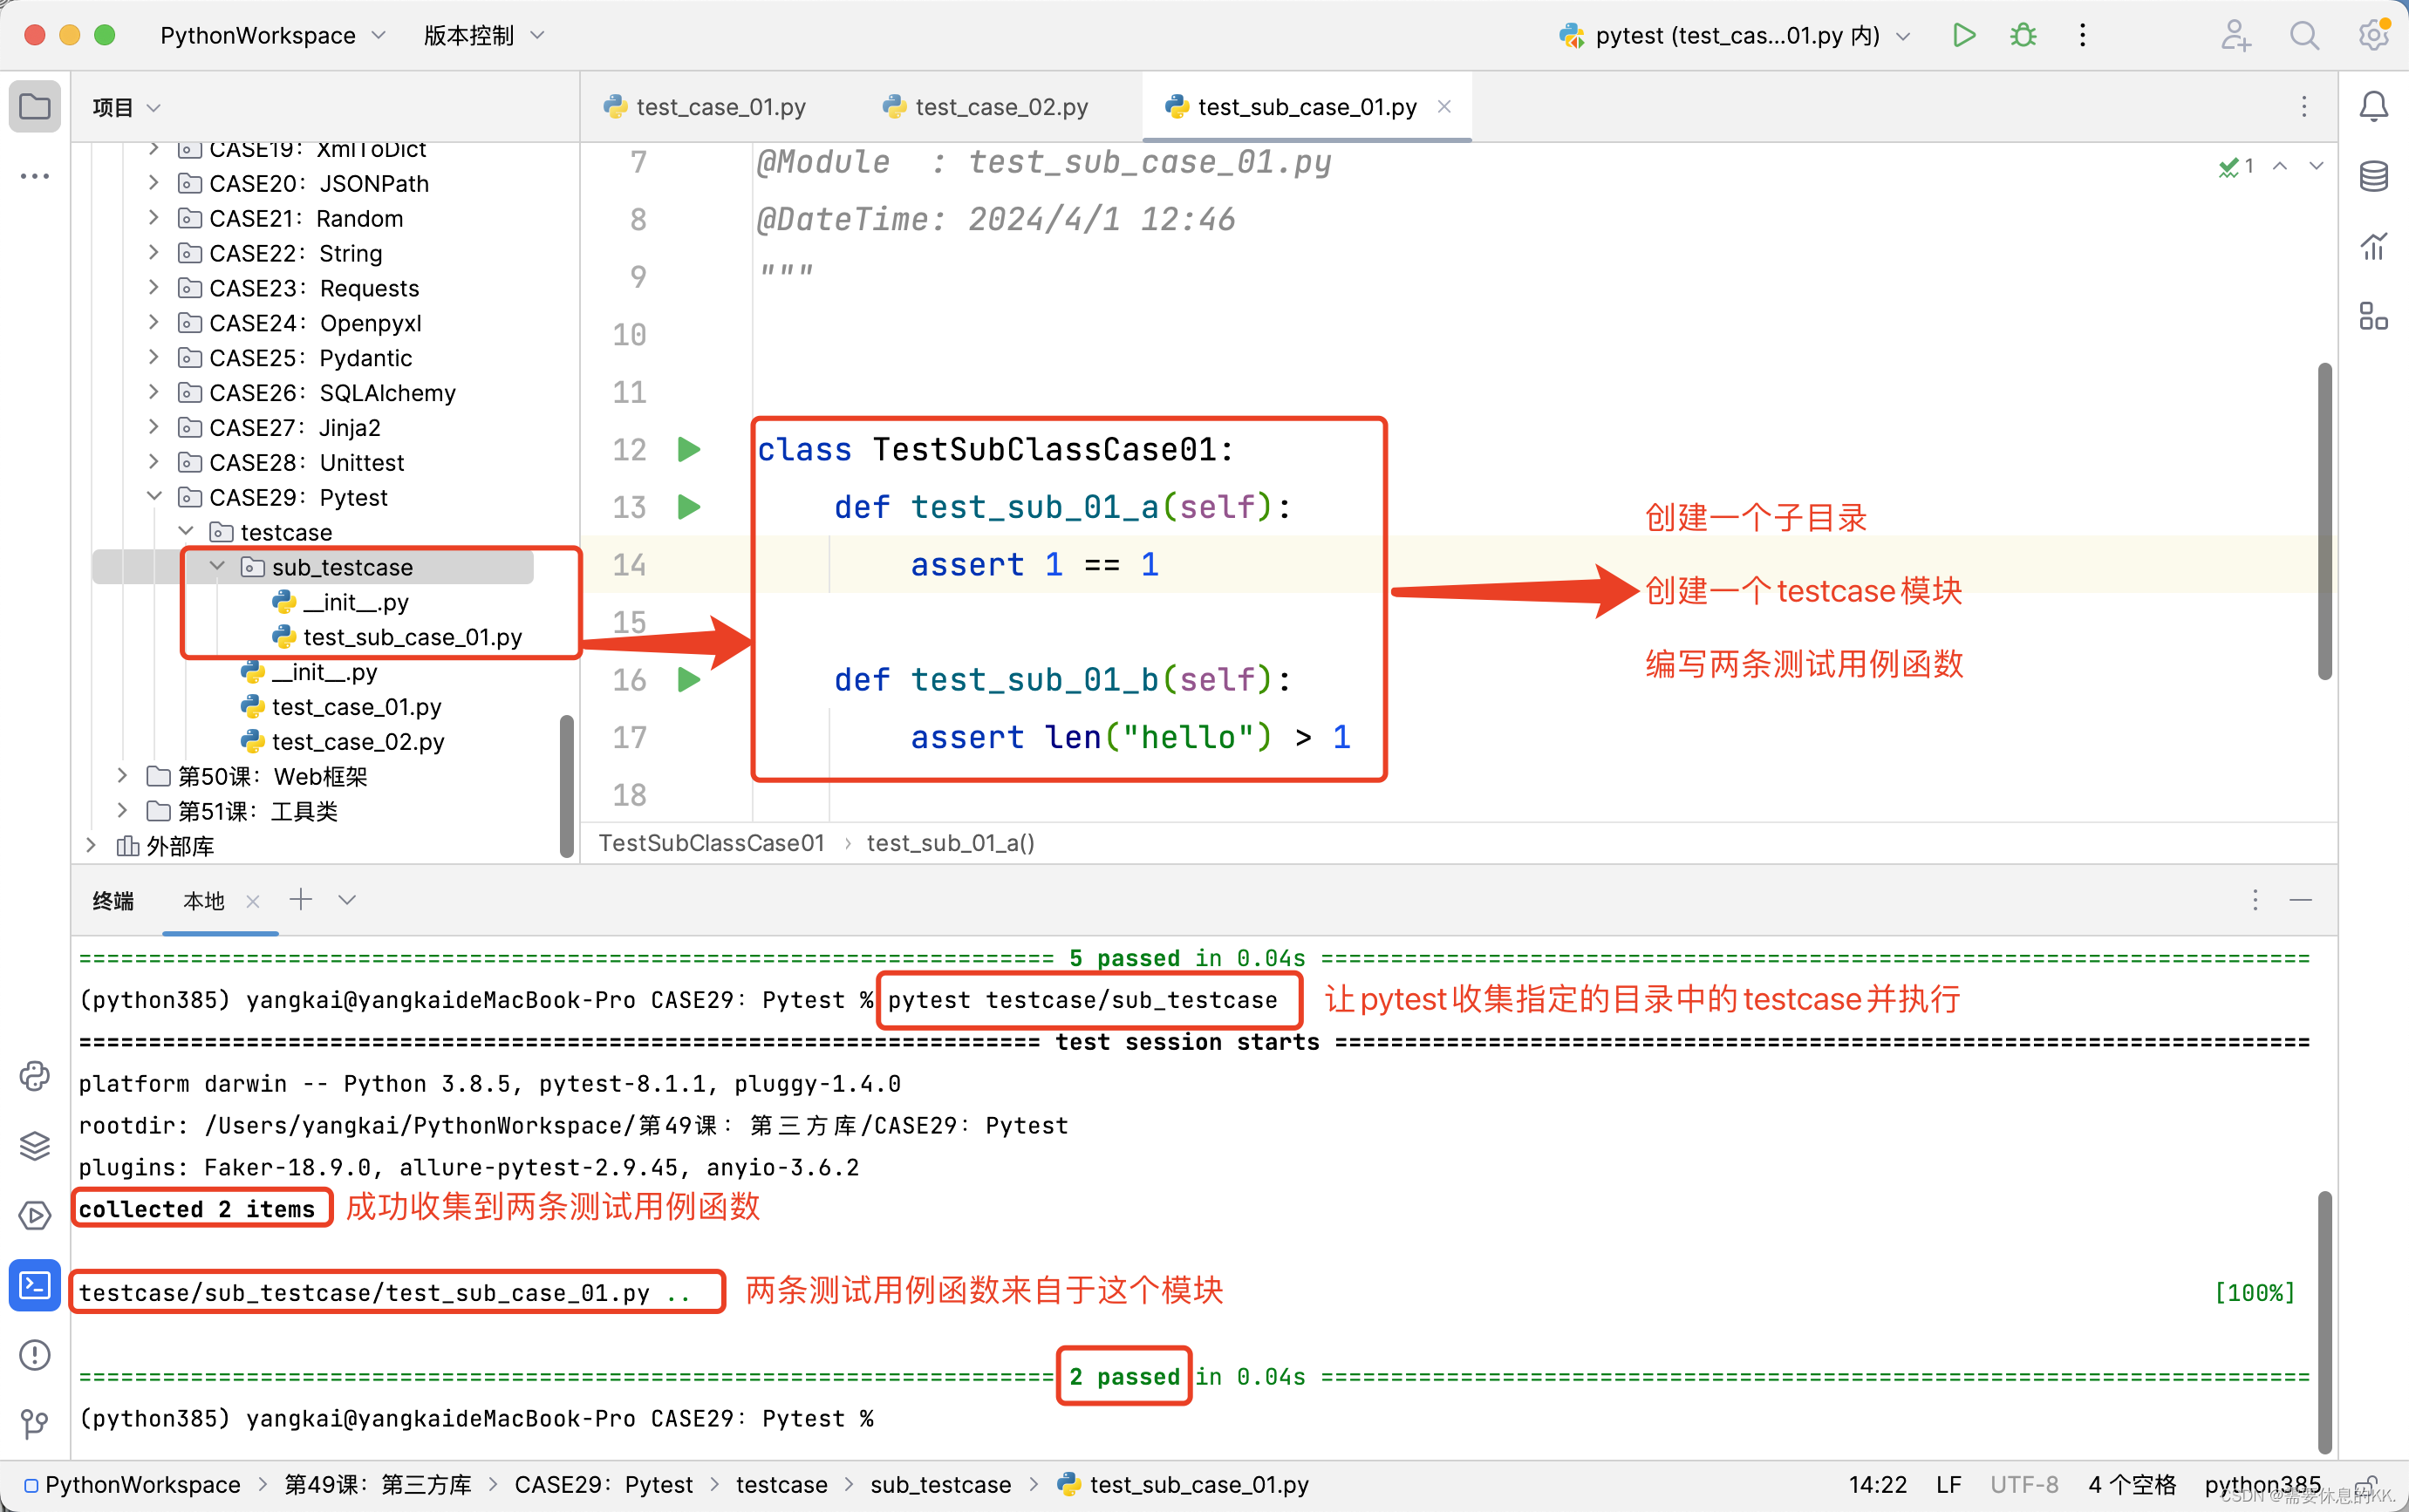The height and width of the screenshot is (1512, 2409).
Task: Open Python Packages layers icon
Action: pyautogui.click(x=35, y=1146)
